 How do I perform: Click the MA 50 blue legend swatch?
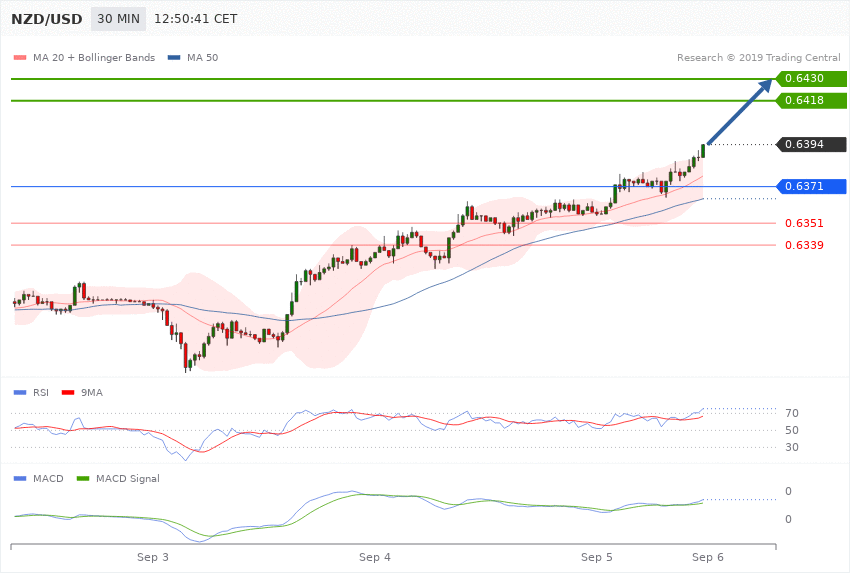coord(174,57)
